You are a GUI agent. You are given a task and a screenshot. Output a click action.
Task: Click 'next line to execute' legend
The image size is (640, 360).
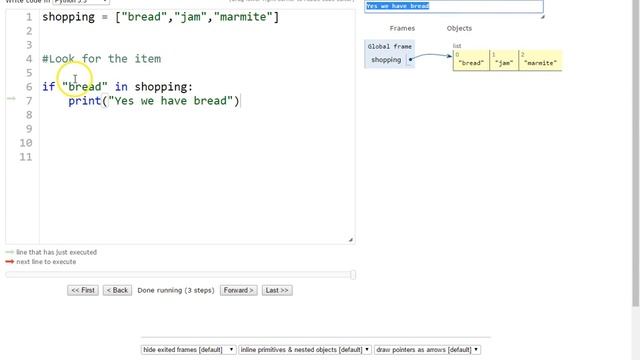[46, 262]
